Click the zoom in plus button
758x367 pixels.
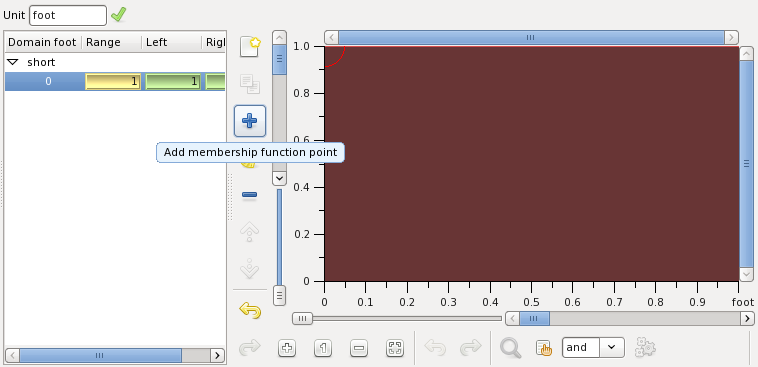click(287, 348)
